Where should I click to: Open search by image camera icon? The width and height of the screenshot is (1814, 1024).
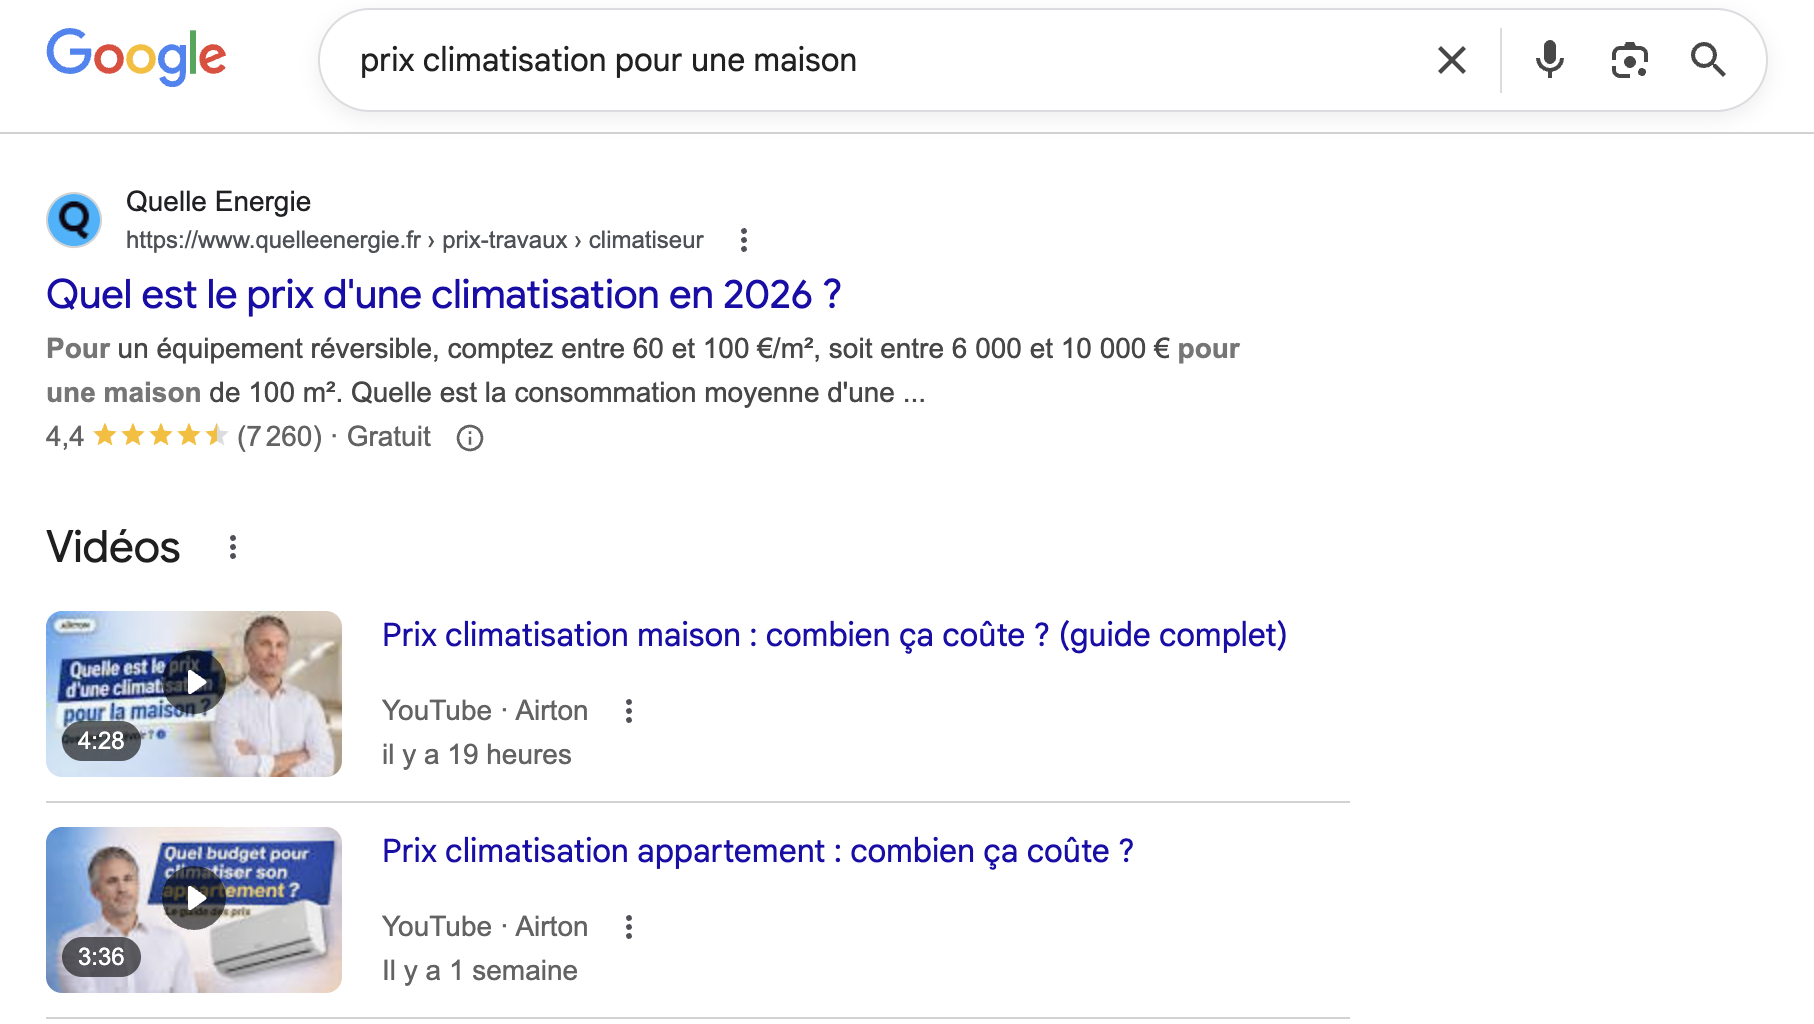tap(1629, 60)
